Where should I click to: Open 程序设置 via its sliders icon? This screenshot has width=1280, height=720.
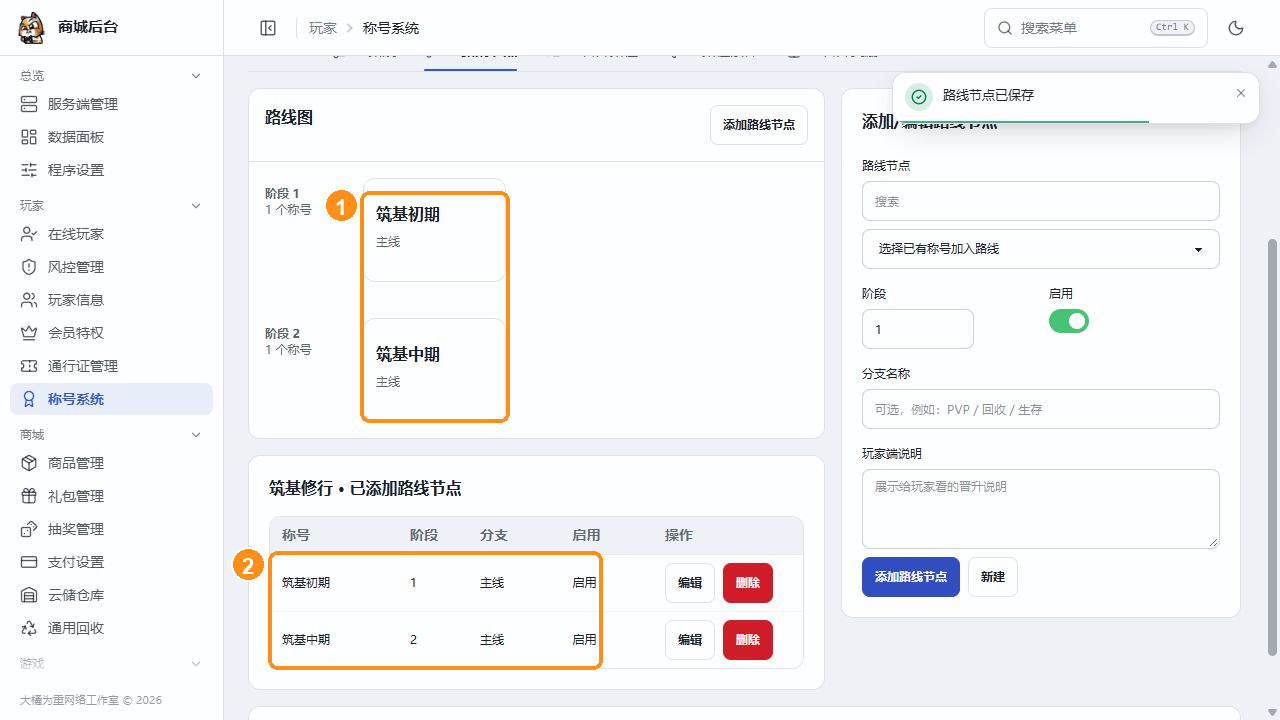coord(29,170)
